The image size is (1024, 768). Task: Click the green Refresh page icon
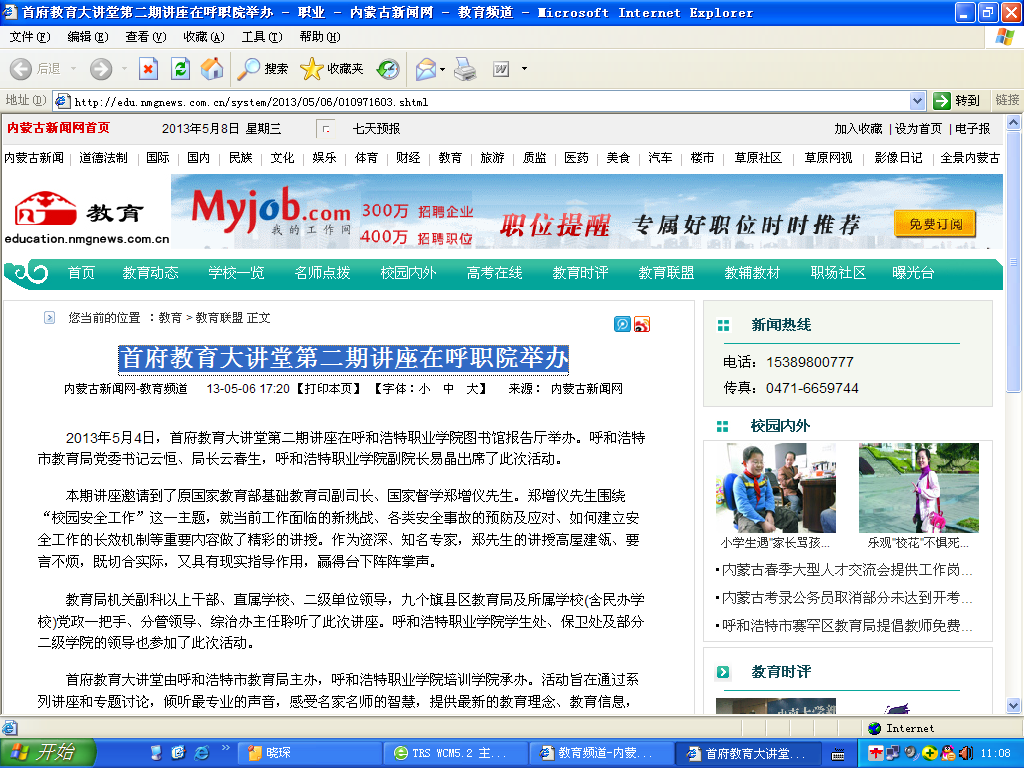[x=180, y=69]
